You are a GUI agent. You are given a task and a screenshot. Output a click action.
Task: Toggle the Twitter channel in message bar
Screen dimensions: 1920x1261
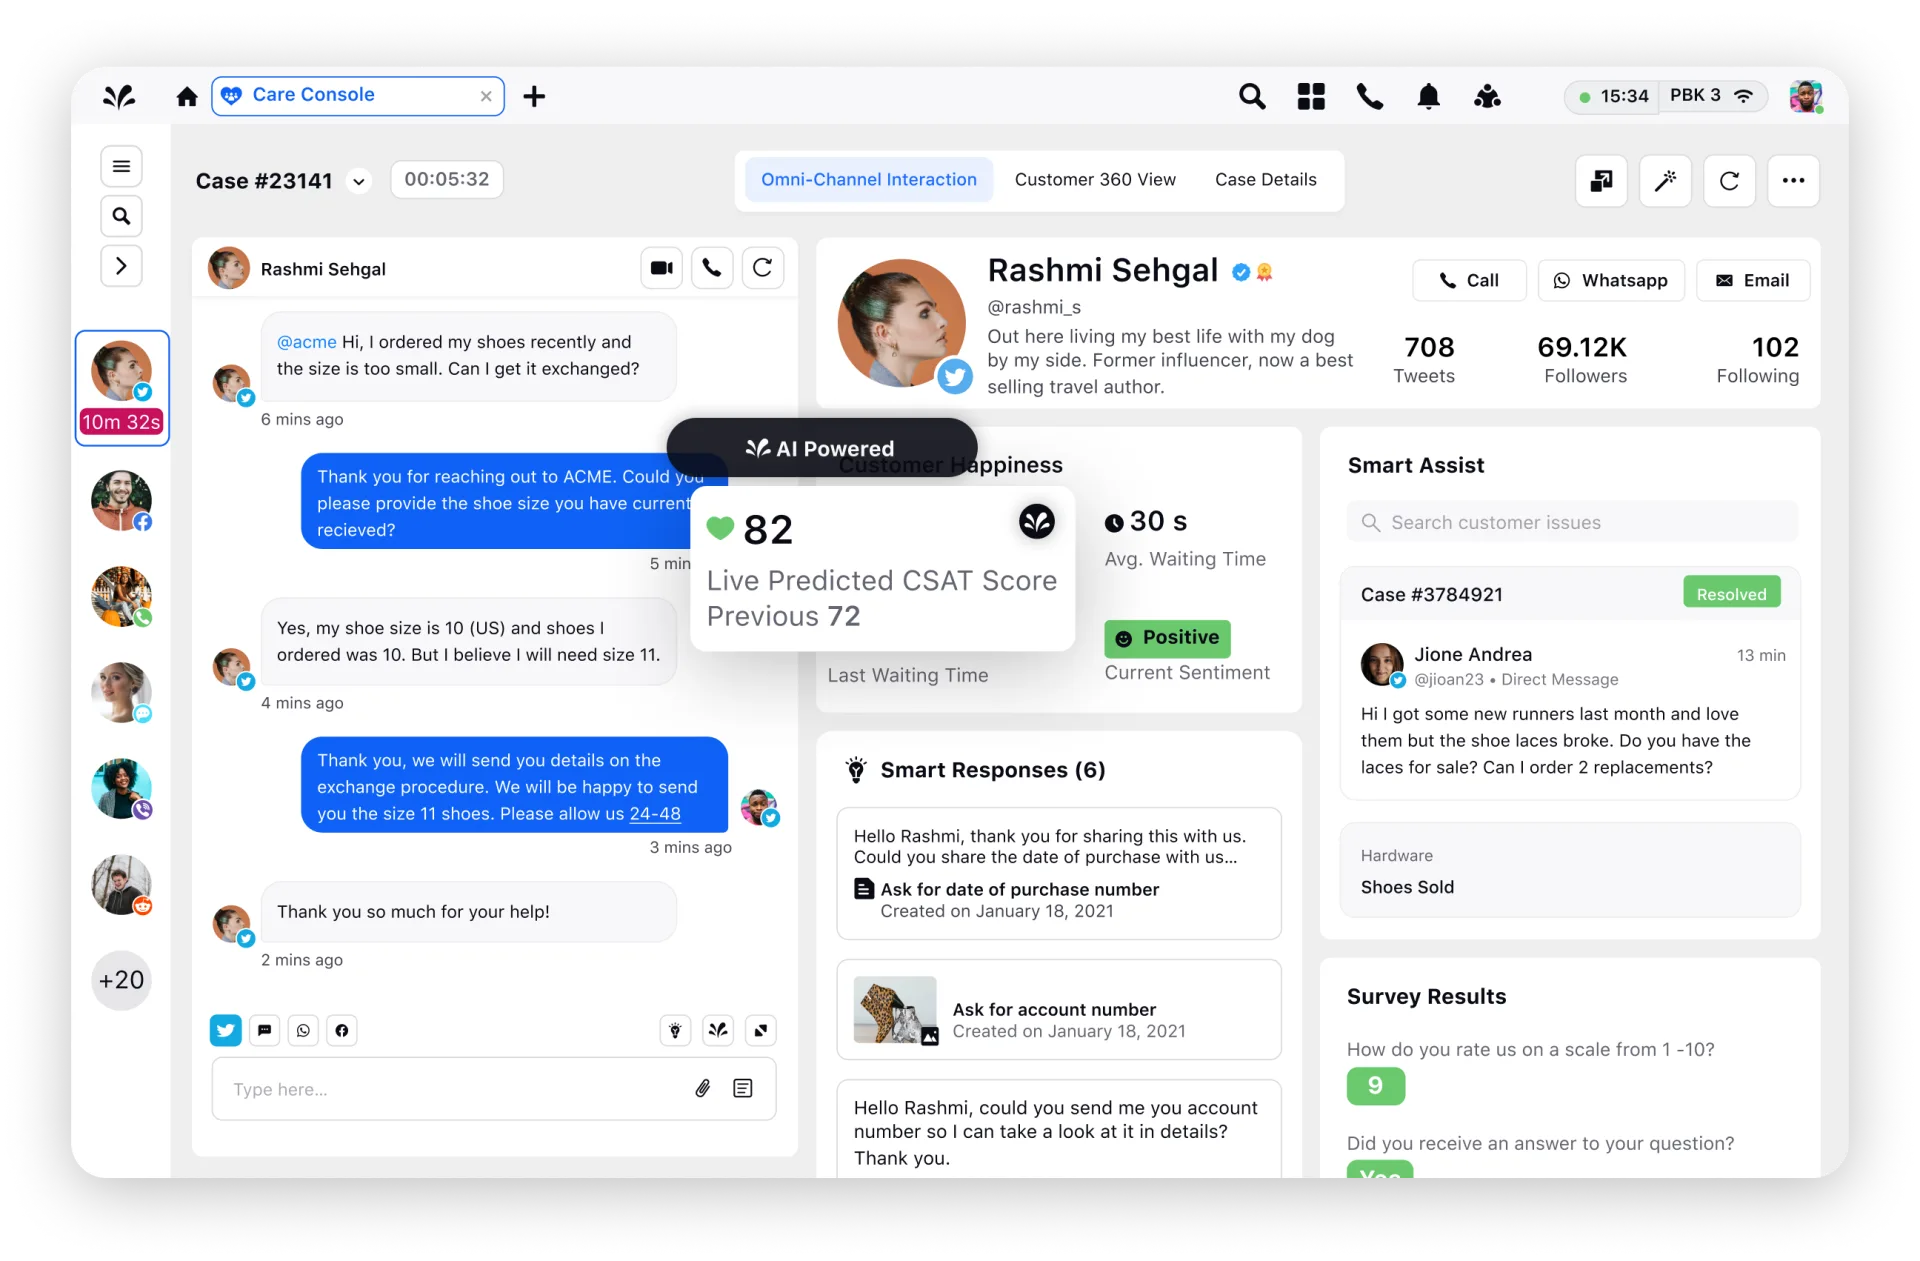[x=225, y=1029]
